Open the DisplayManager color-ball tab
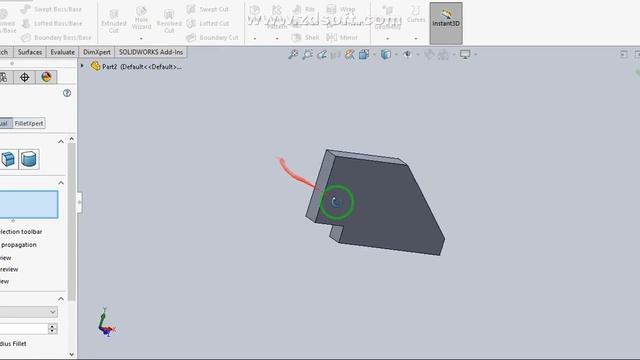Image resolution: width=640 pixels, height=360 pixels. tap(46, 77)
